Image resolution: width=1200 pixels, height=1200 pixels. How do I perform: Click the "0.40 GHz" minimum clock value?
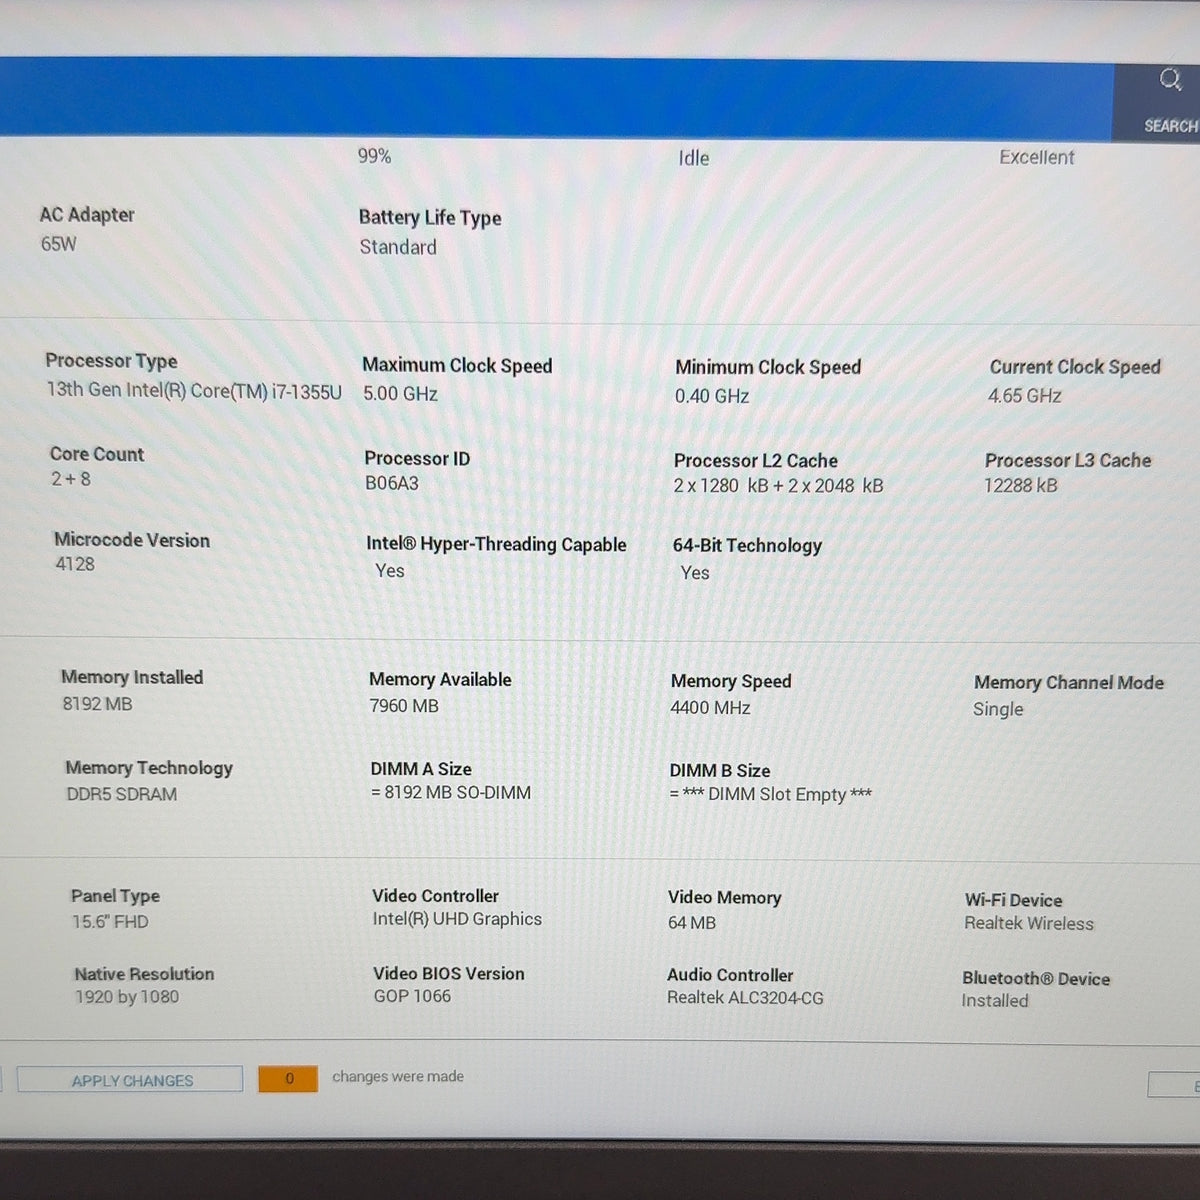coord(712,396)
